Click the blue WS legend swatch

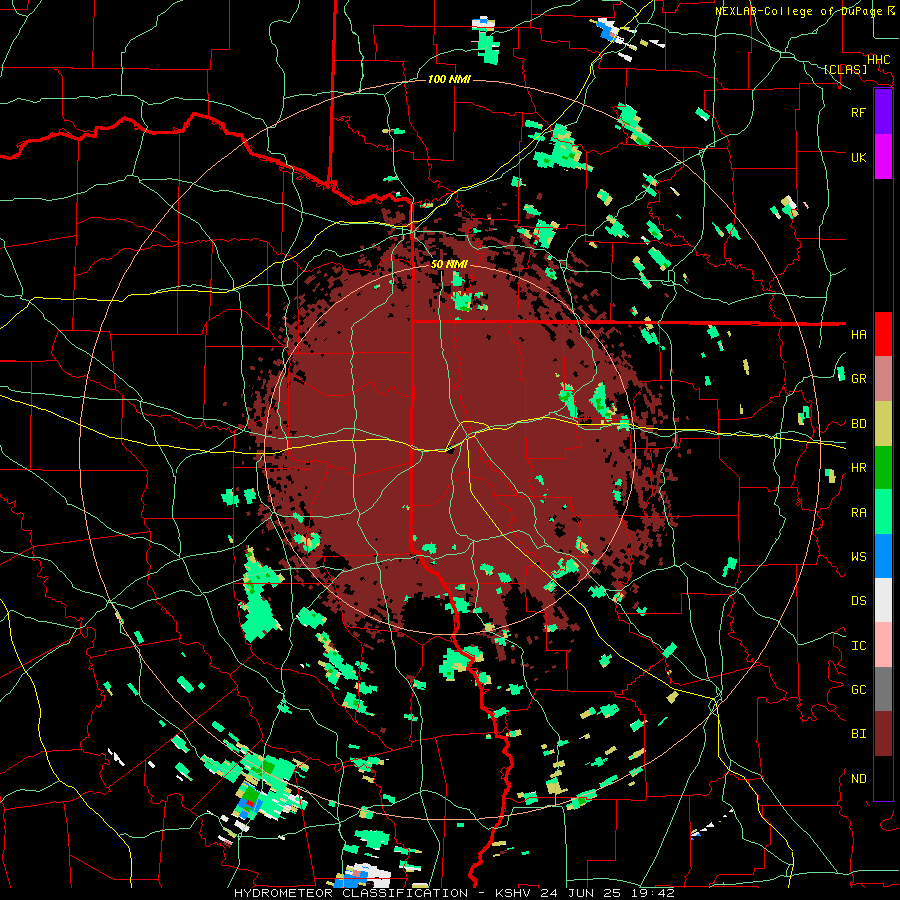pos(883,556)
